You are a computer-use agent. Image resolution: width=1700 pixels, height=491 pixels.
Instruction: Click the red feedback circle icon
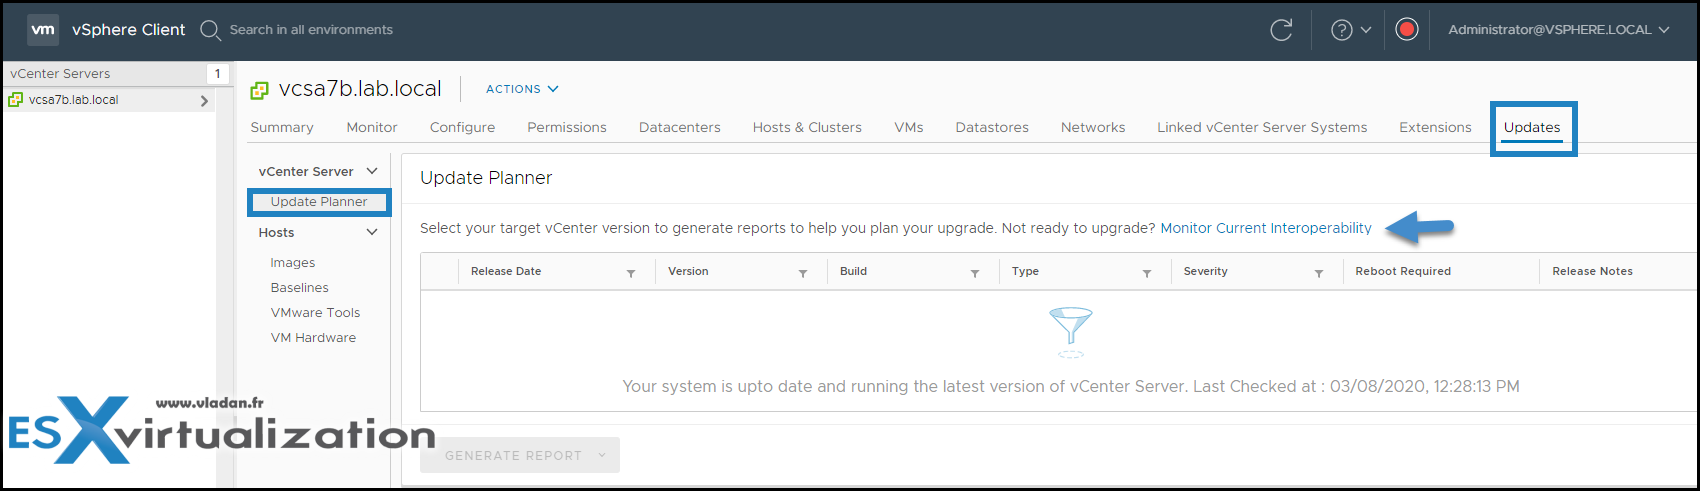tap(1407, 30)
